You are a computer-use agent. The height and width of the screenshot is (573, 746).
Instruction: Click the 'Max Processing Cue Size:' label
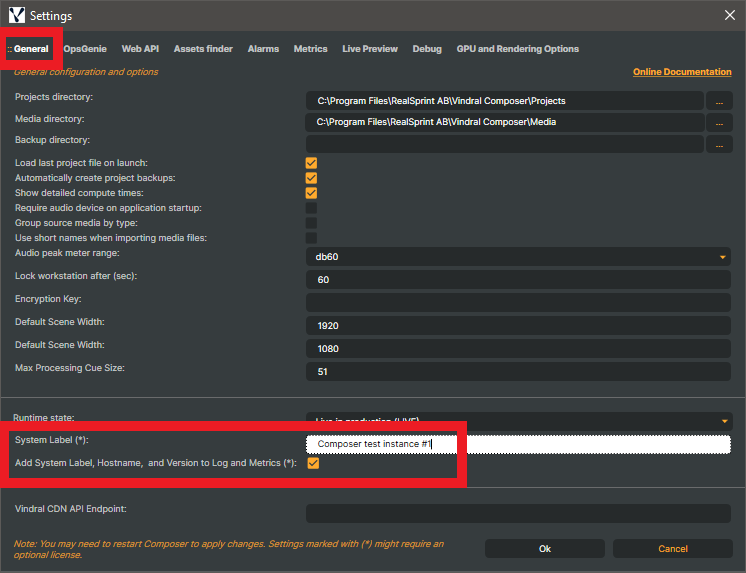pyautogui.click(x=69, y=368)
